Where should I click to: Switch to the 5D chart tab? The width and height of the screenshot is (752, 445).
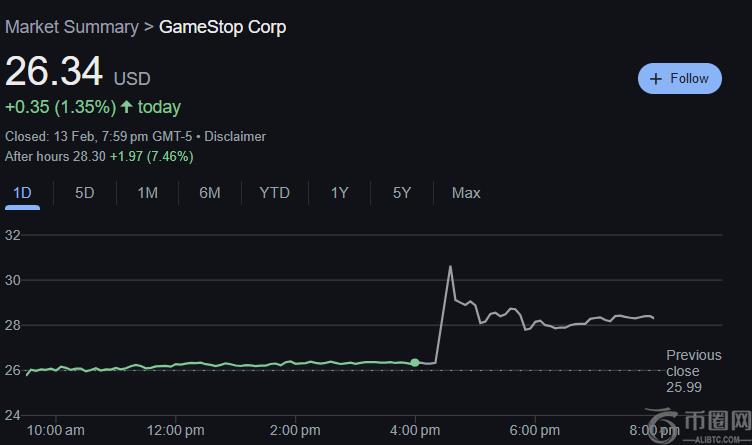tap(84, 193)
